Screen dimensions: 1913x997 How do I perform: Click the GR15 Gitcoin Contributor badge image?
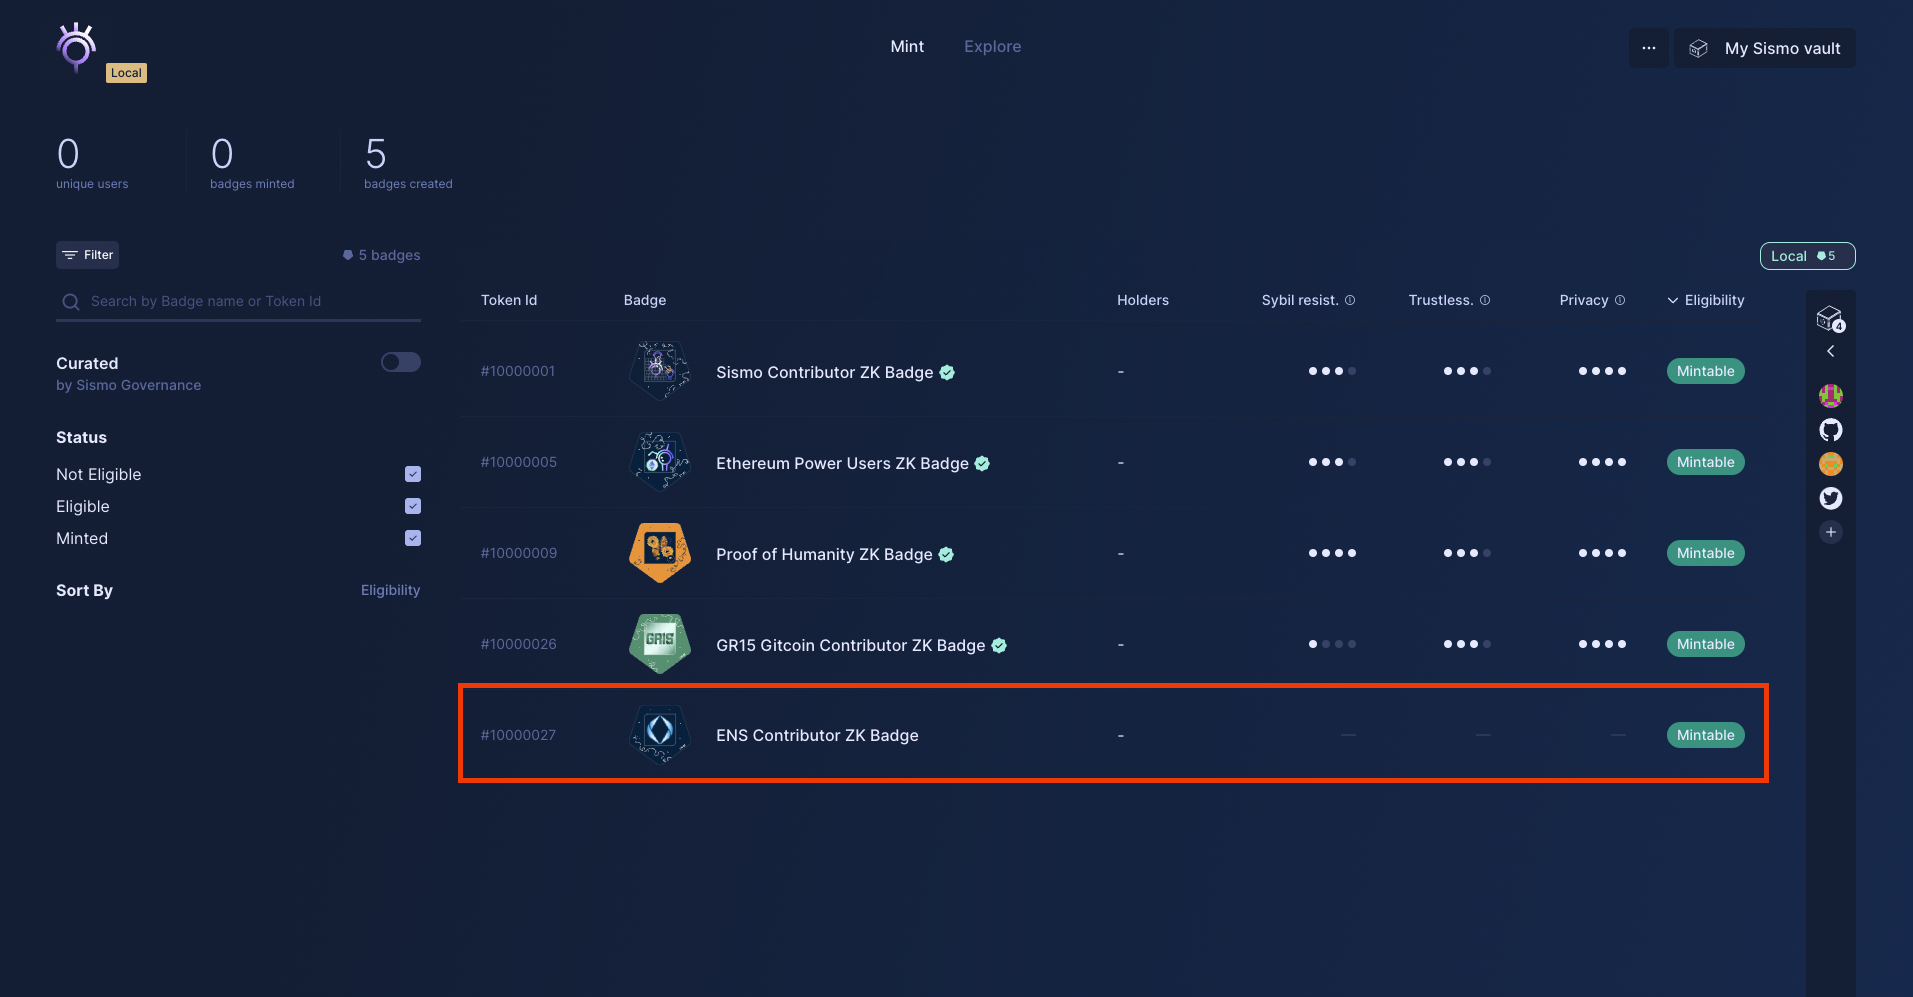point(660,643)
